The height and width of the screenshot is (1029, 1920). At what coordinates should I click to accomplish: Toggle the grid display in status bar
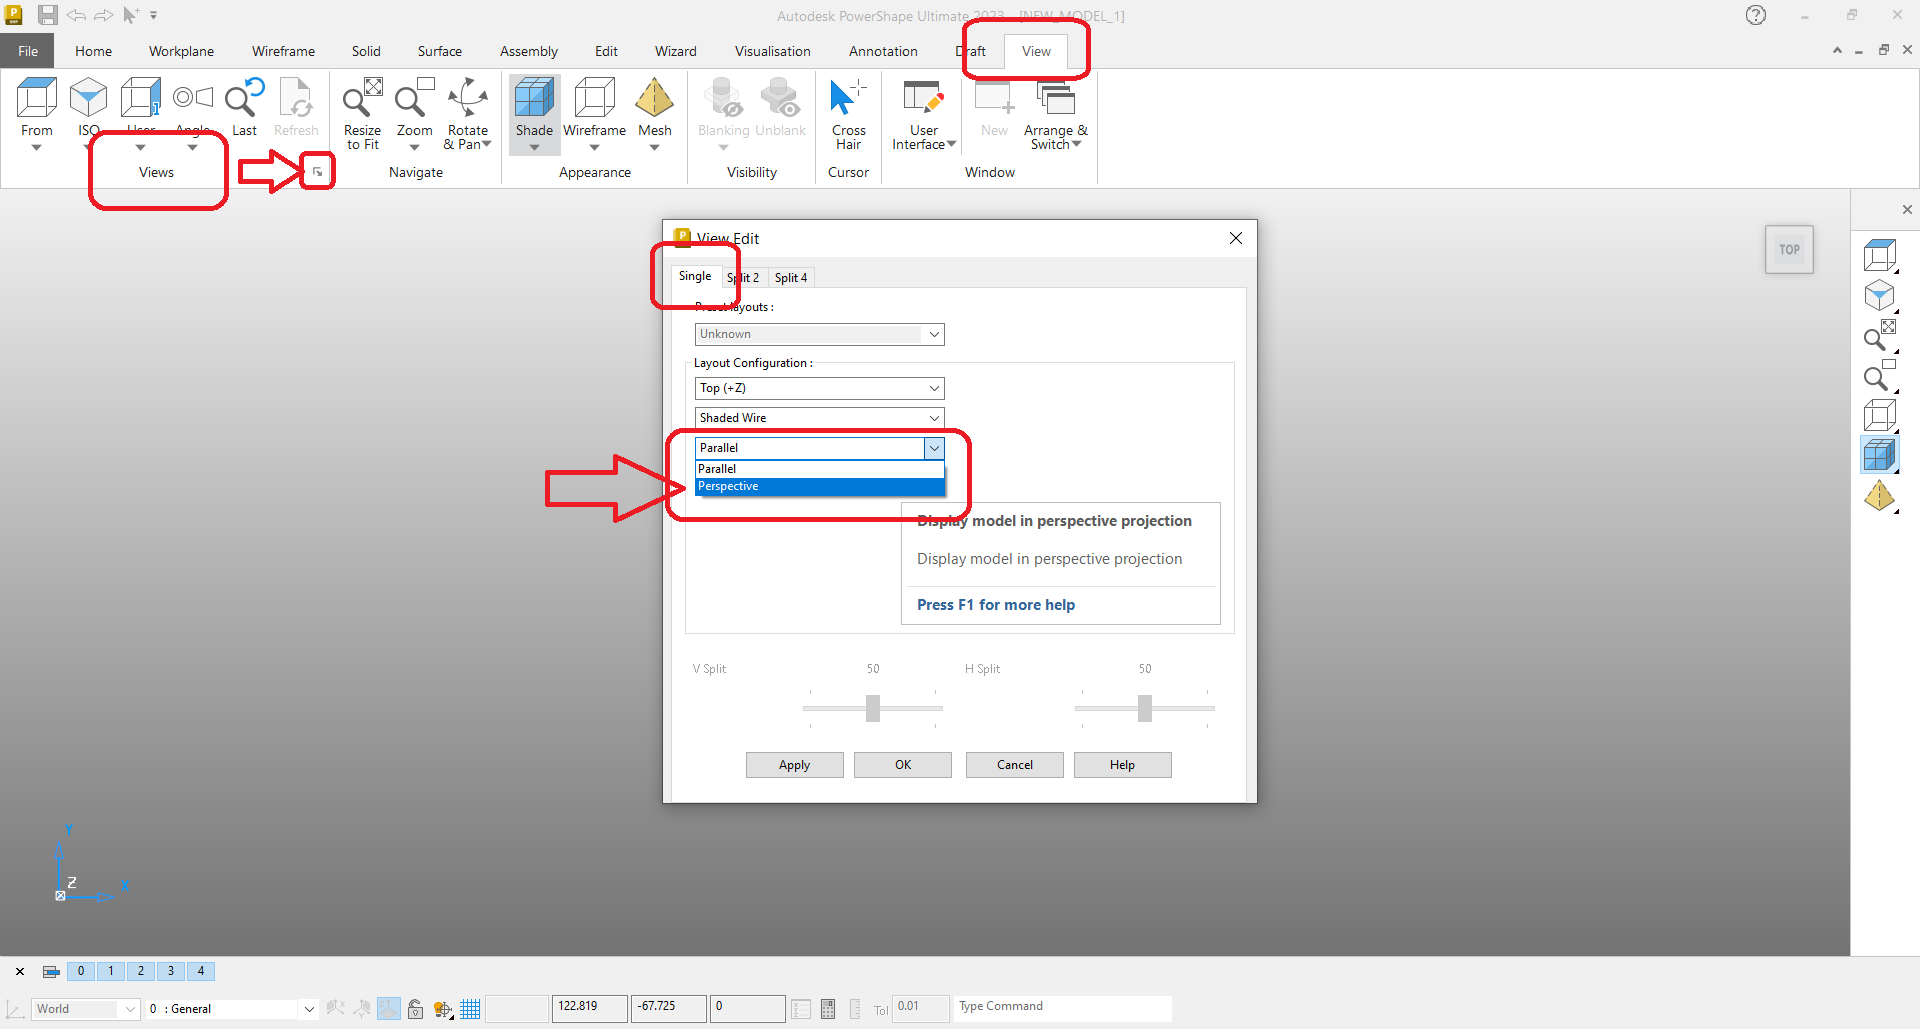[x=470, y=1008]
